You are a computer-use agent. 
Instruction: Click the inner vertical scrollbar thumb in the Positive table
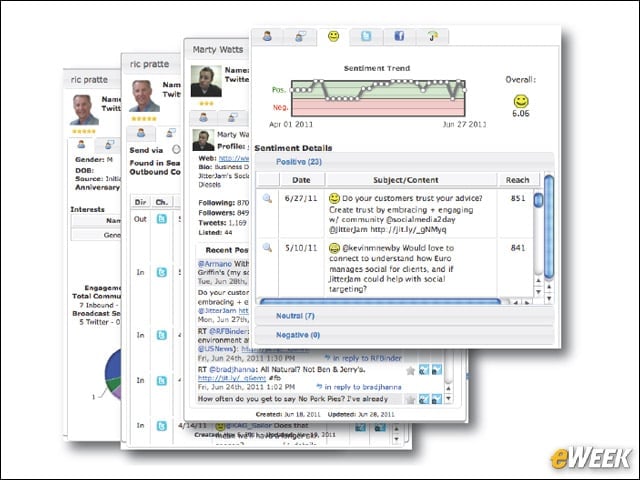pyautogui.click(x=538, y=200)
